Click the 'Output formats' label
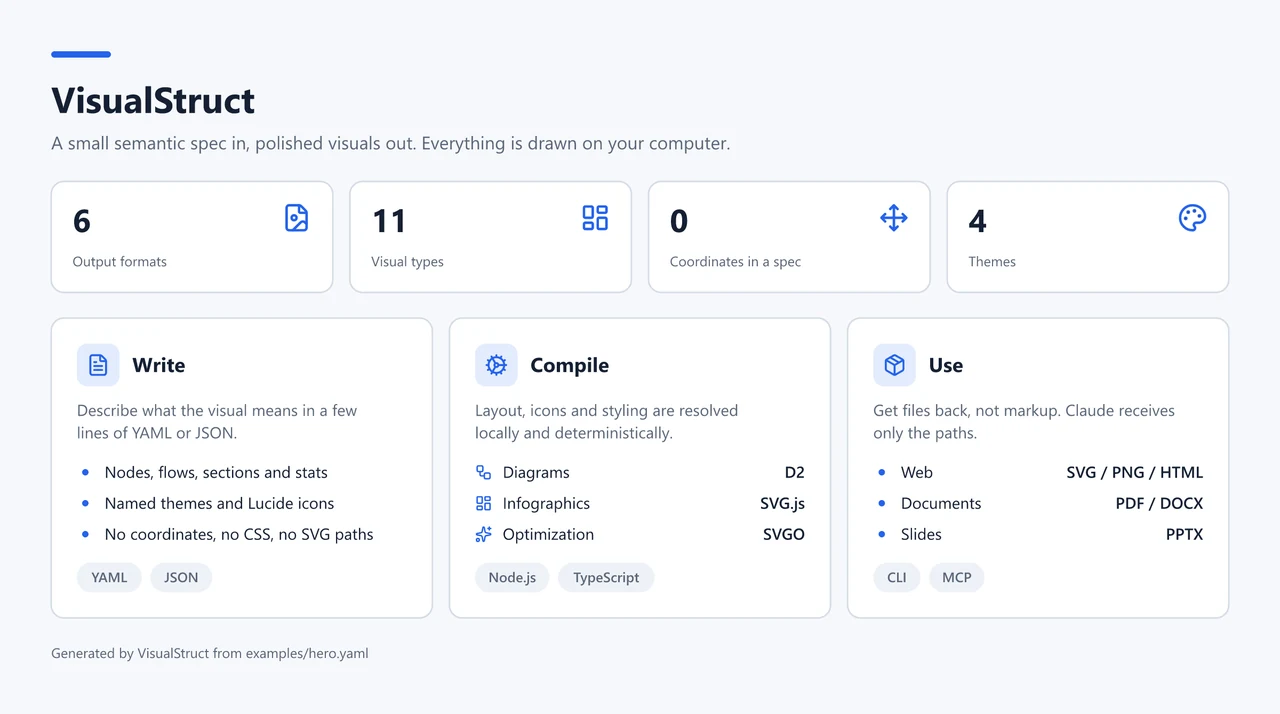Viewport: 1280px width, 714px height. coord(120,262)
